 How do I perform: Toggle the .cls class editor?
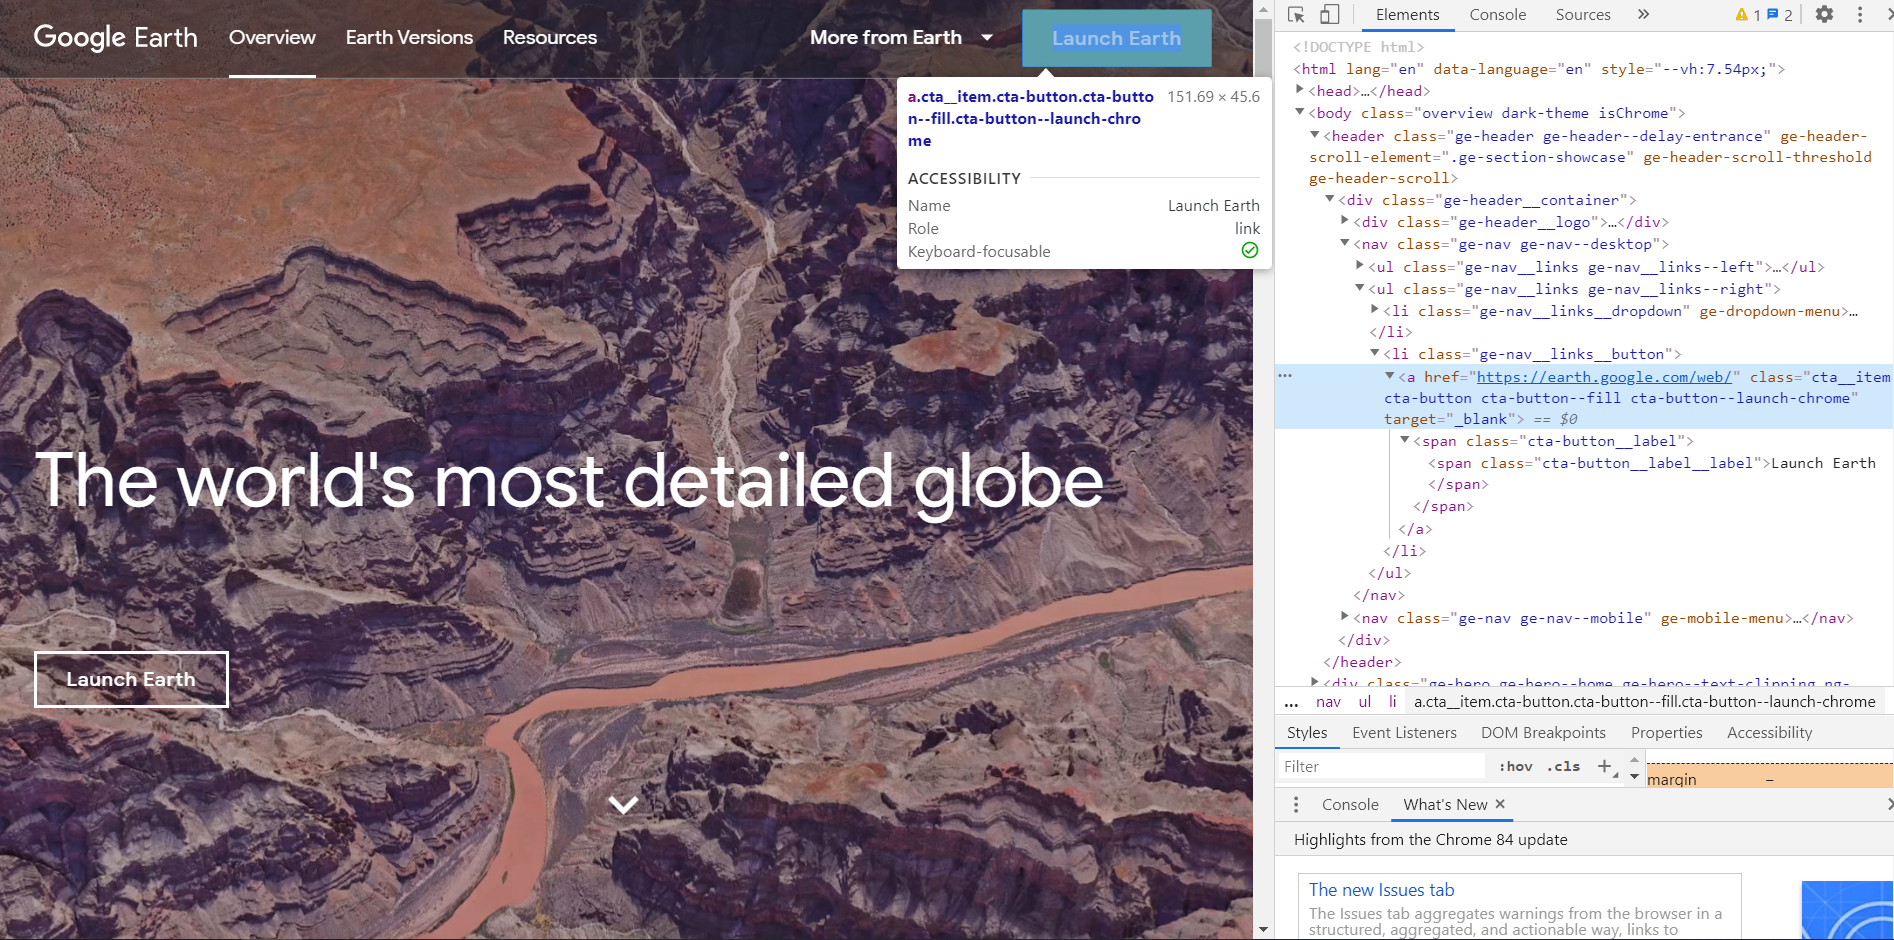[x=1564, y=766]
